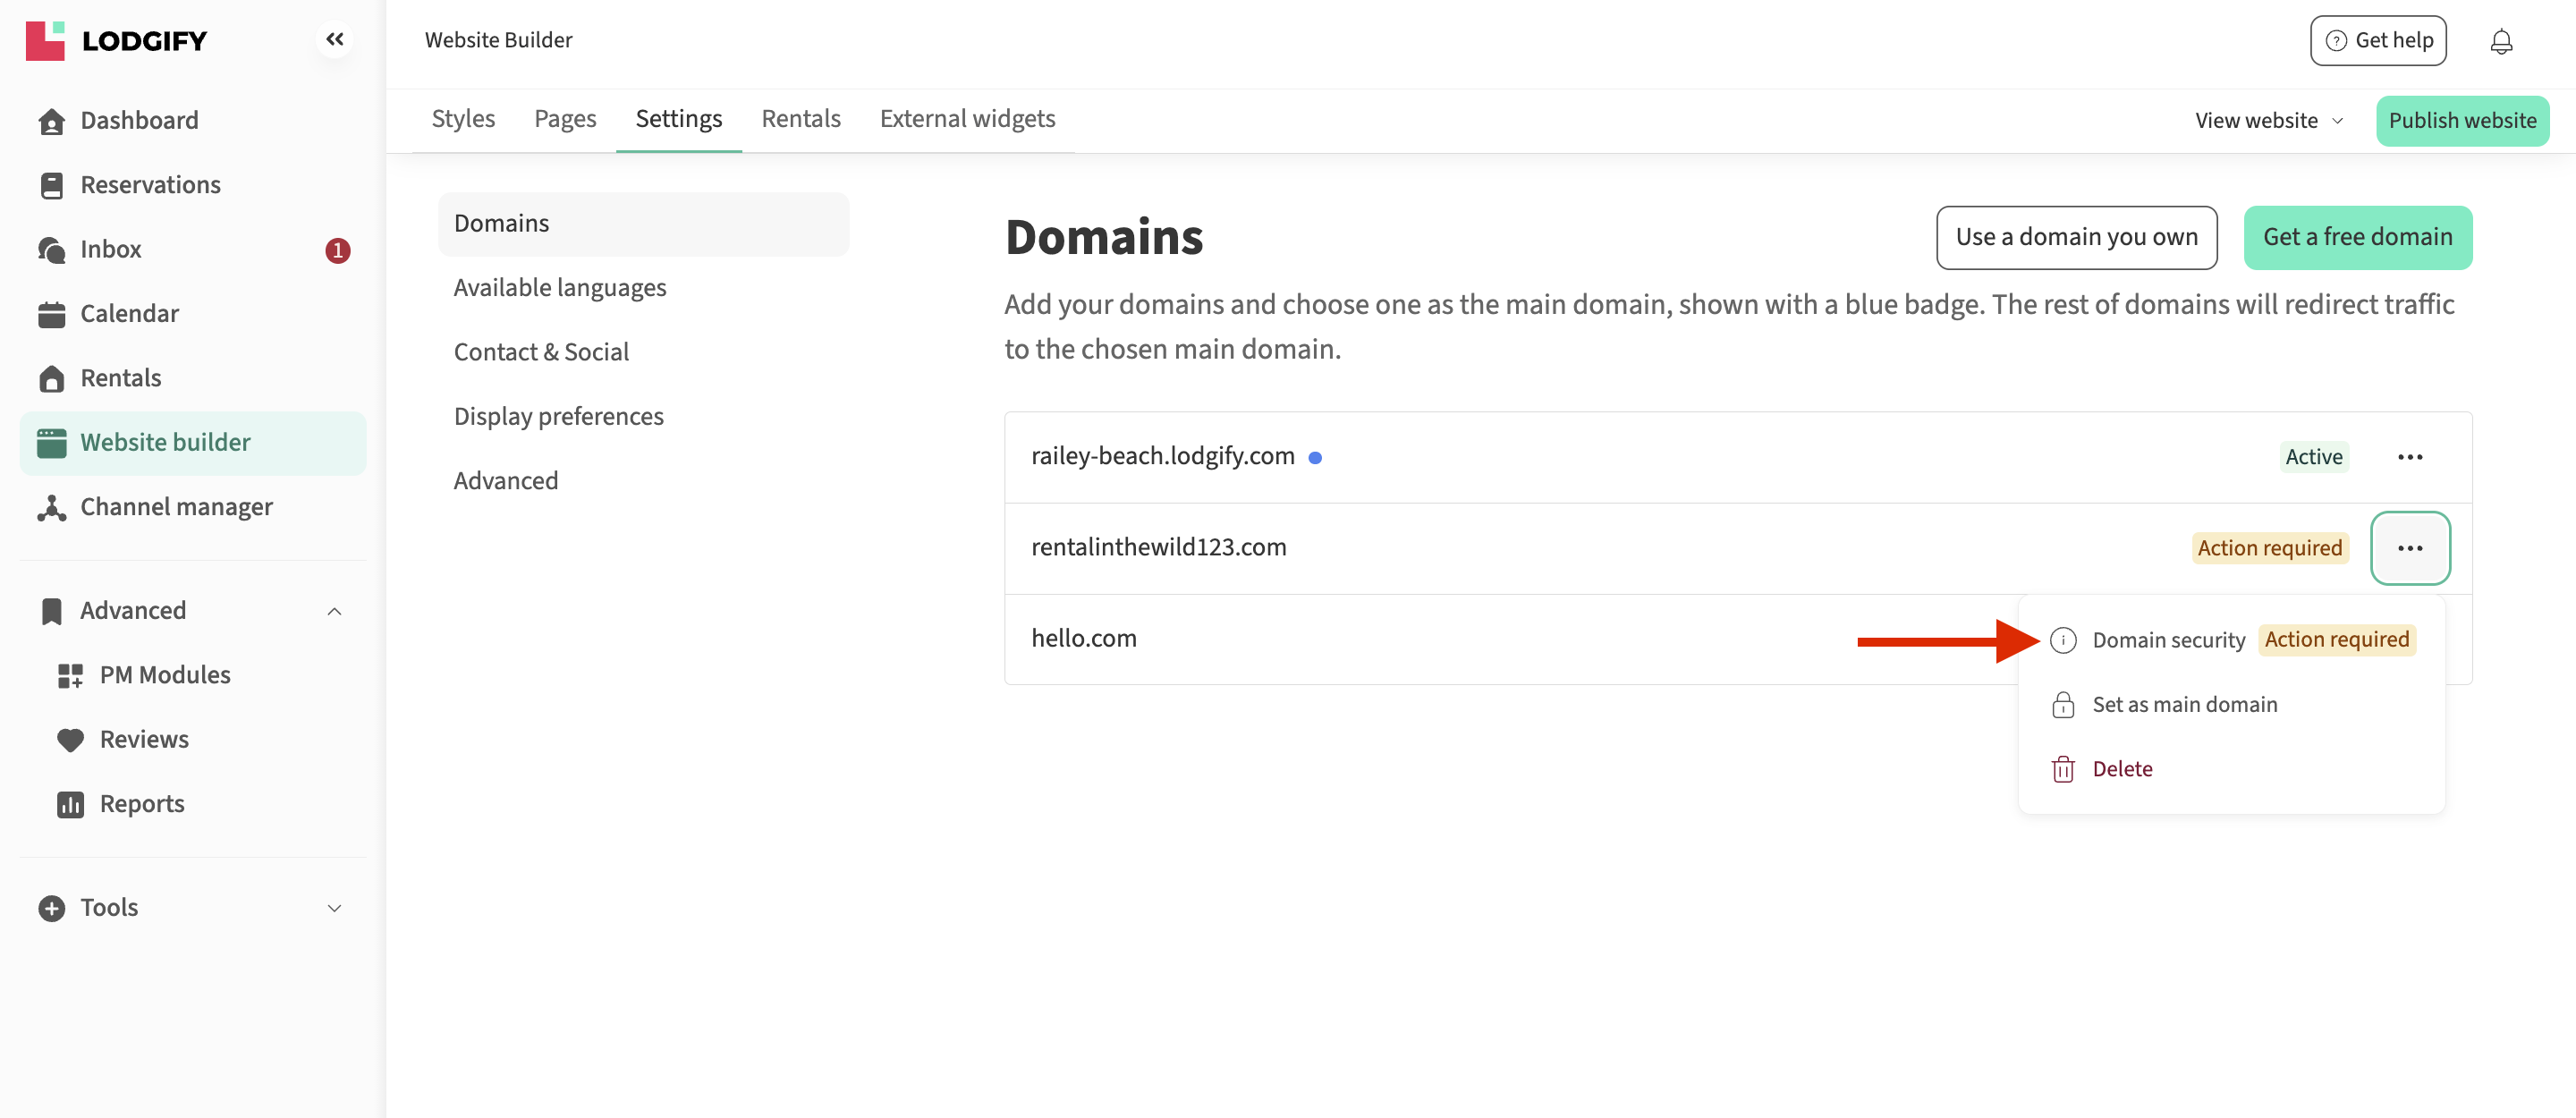
Task: Select Set as main domain
Action: (x=2184, y=705)
